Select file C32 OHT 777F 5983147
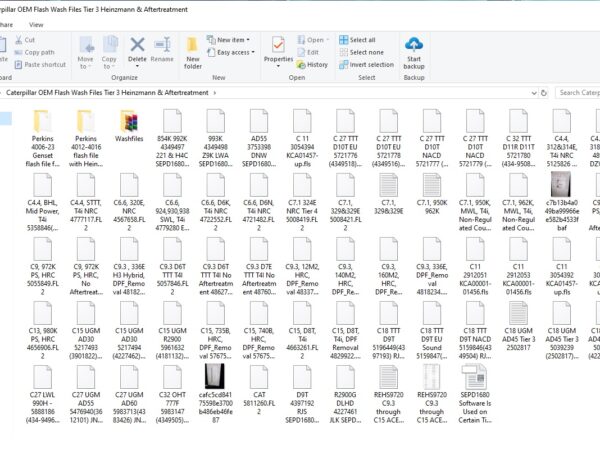Screen dimensions: 600x450 172,395
